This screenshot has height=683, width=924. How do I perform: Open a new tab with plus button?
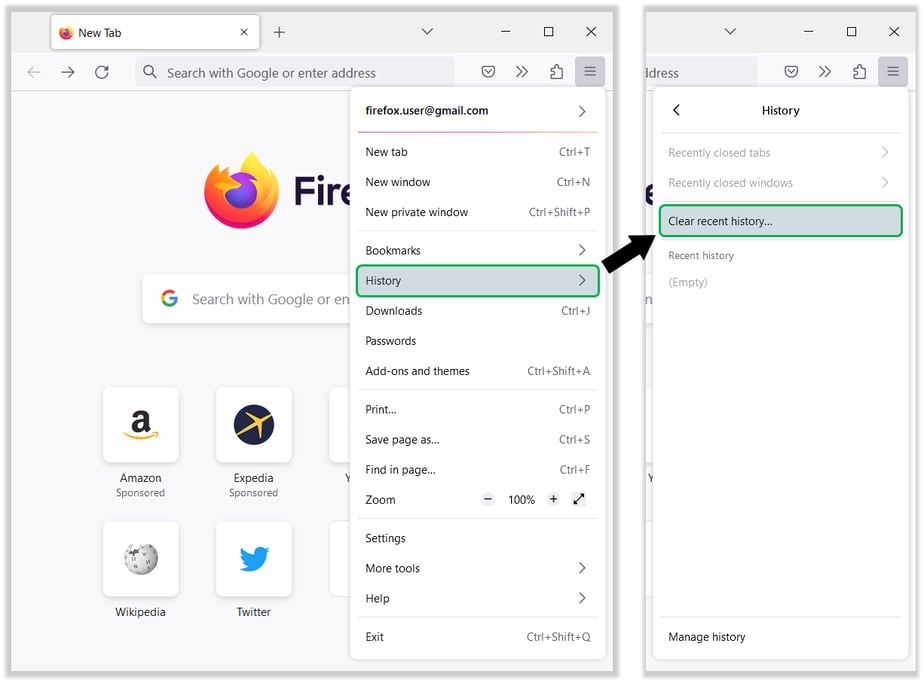[279, 32]
